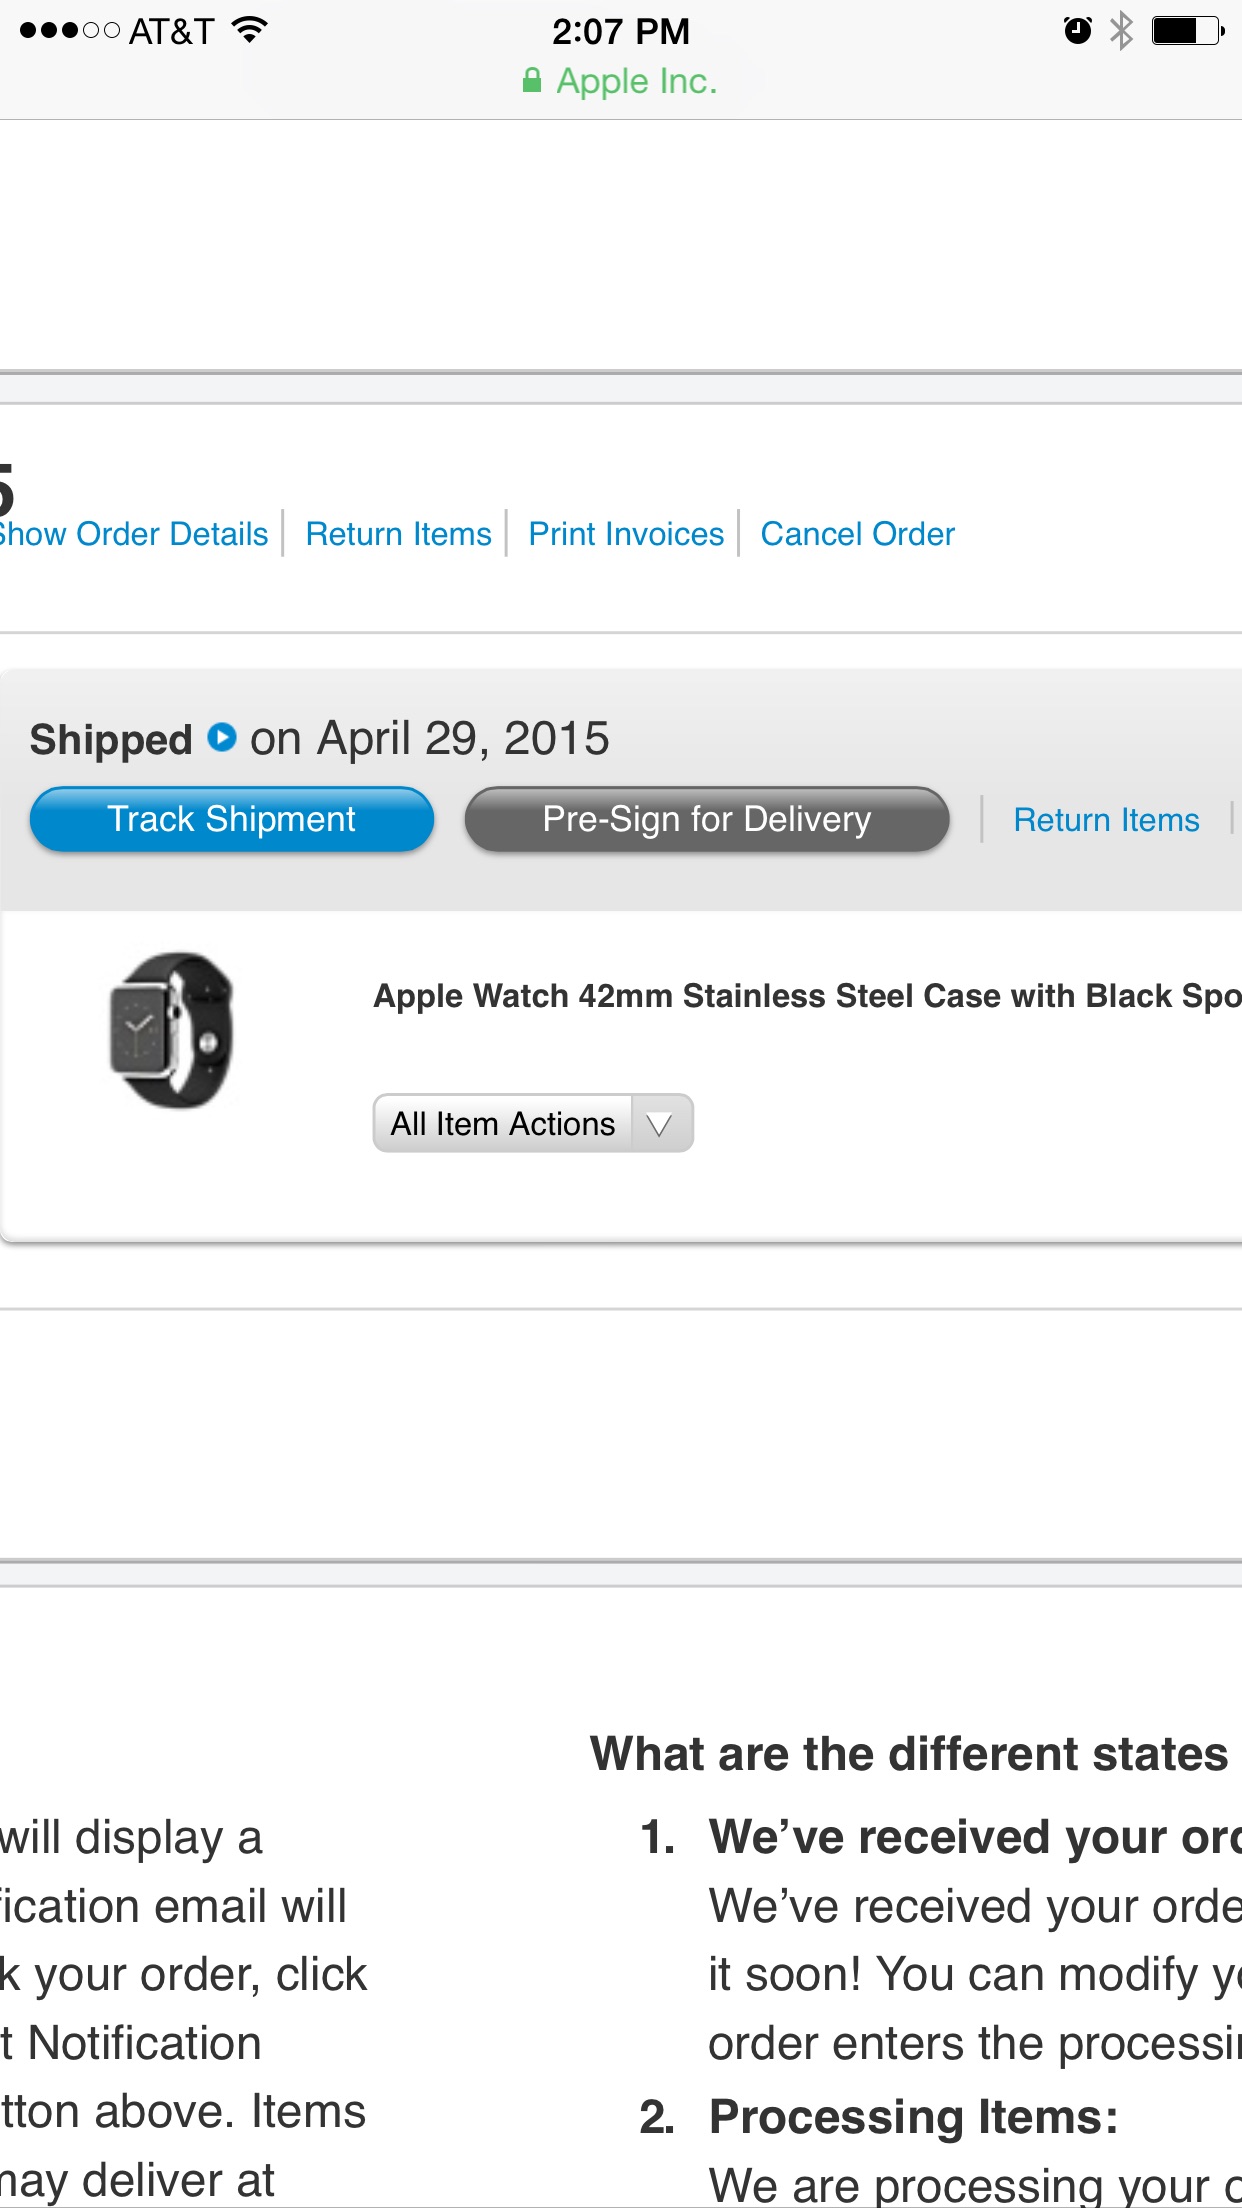Tap the alarm clock status icon
Screen dimensions: 1242x2208
(x=1077, y=31)
